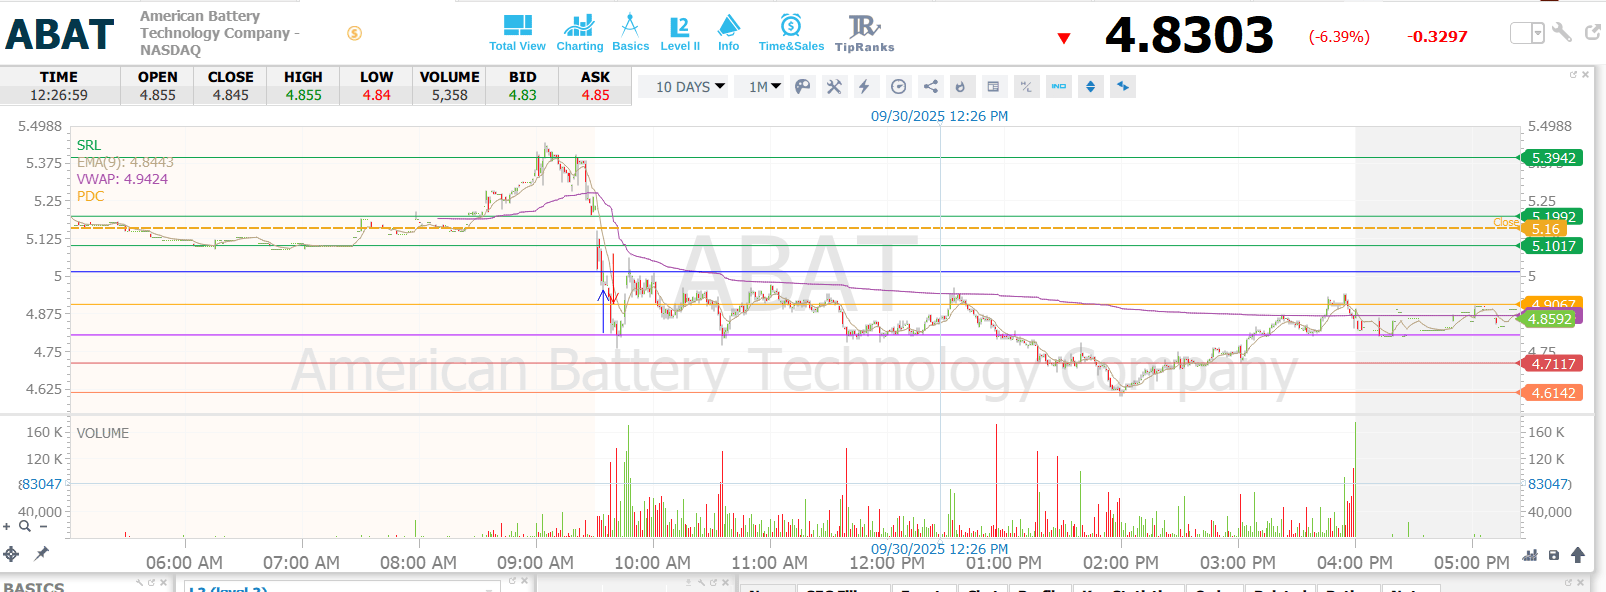Activate the crosshair tool
The image size is (1606, 592).
coord(11,554)
